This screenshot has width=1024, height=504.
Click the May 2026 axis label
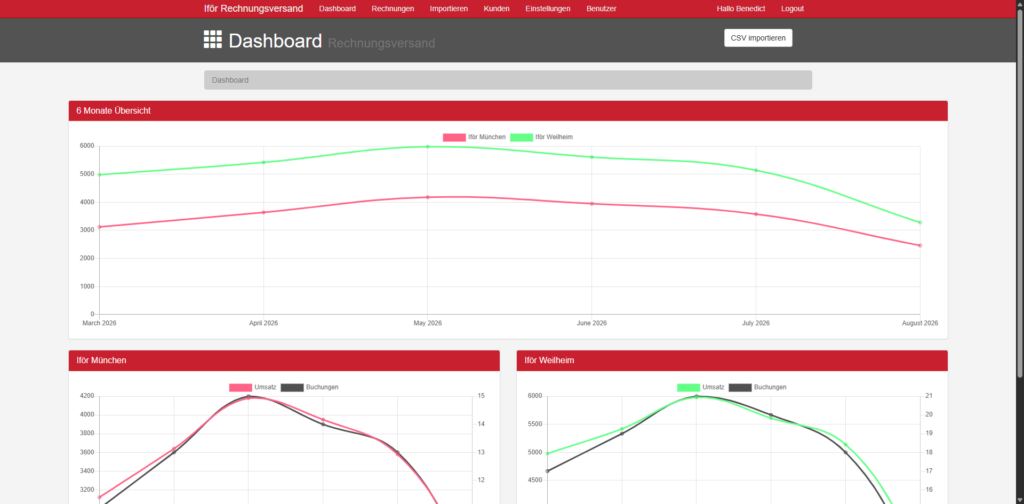click(428, 323)
